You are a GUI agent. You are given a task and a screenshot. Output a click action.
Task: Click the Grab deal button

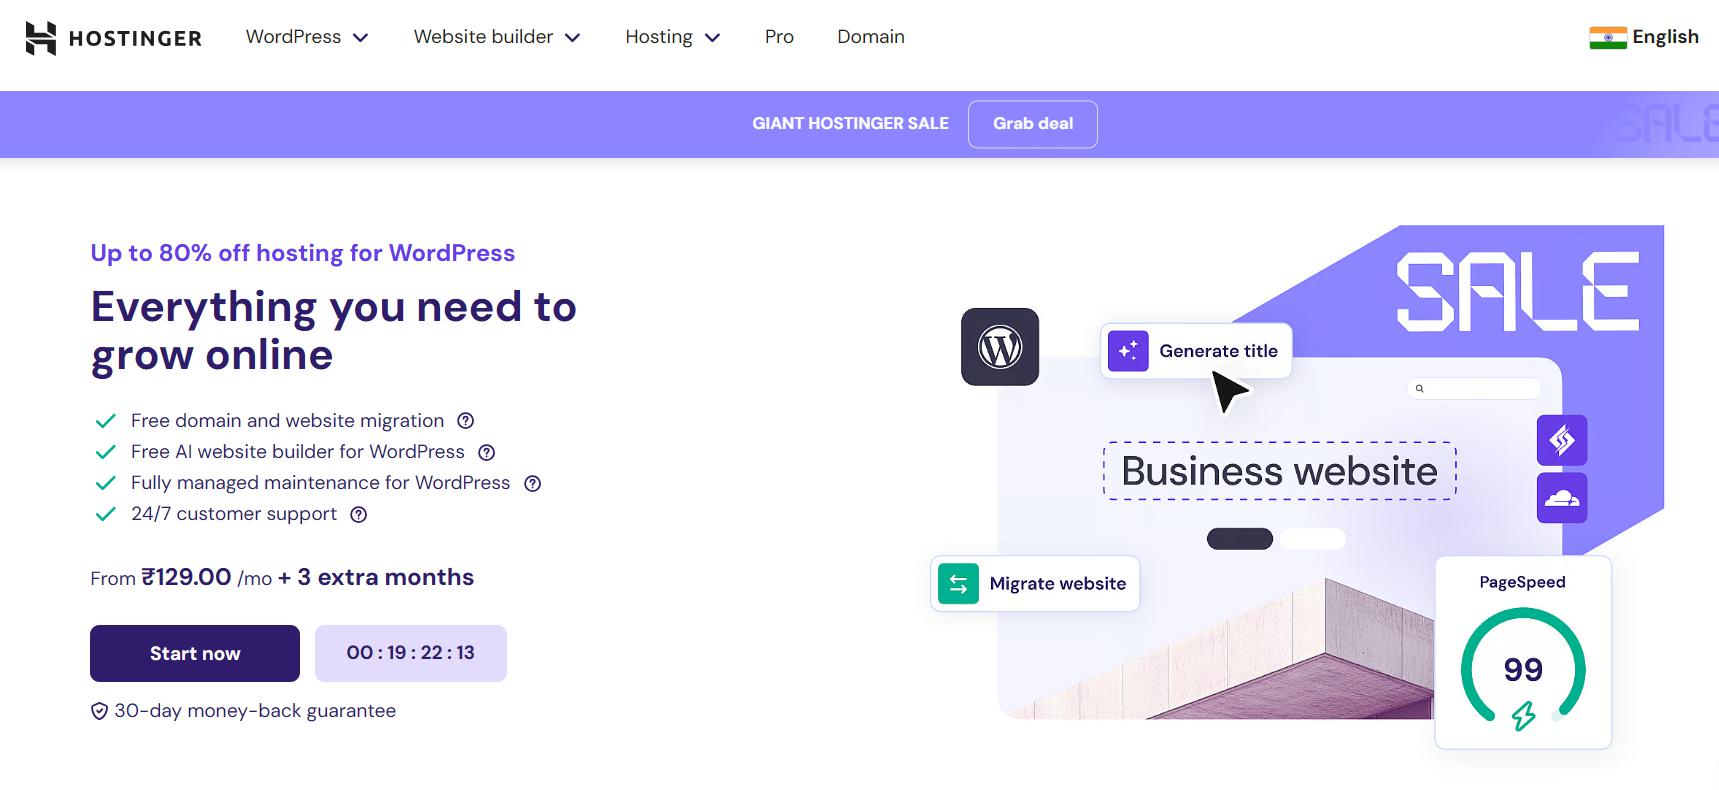1033,124
